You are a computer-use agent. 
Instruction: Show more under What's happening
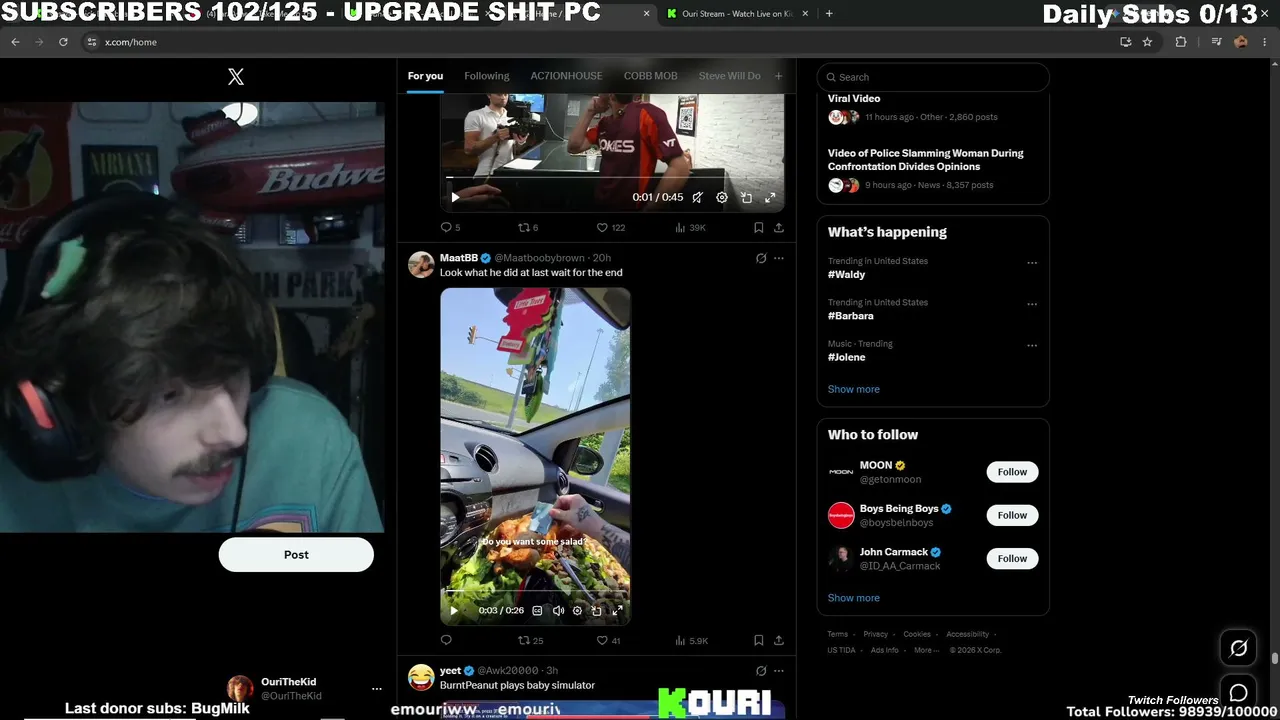(x=854, y=389)
